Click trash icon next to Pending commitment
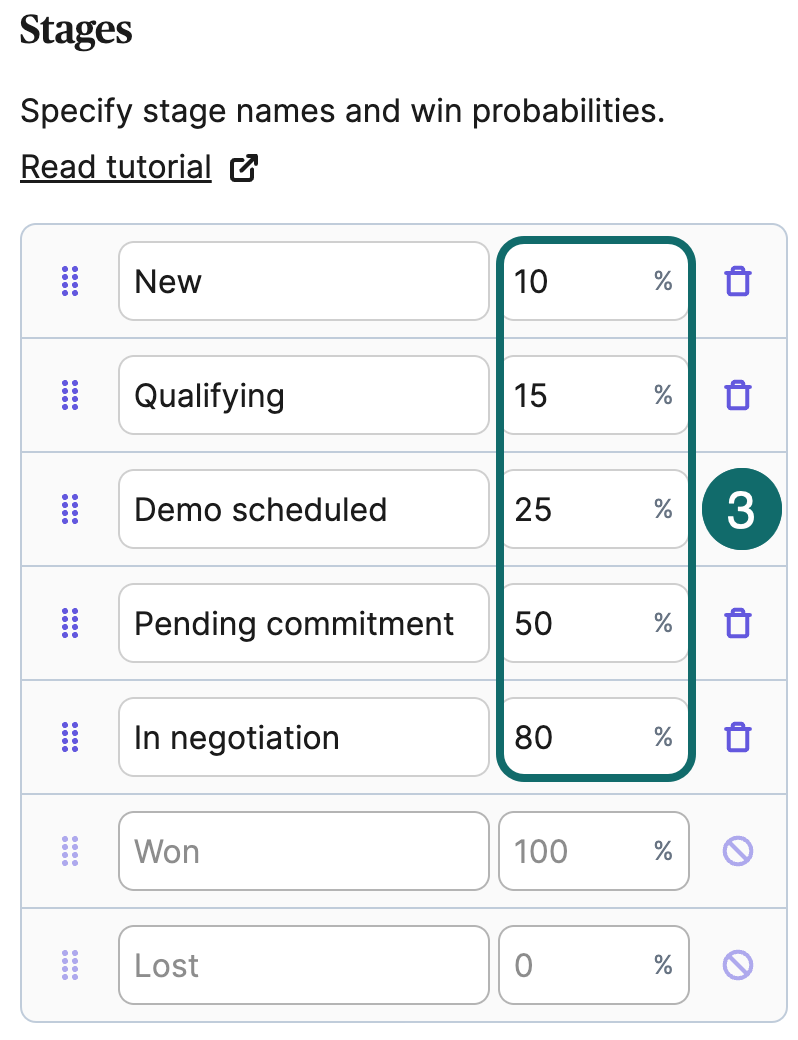This screenshot has width=798, height=1040. [738, 623]
